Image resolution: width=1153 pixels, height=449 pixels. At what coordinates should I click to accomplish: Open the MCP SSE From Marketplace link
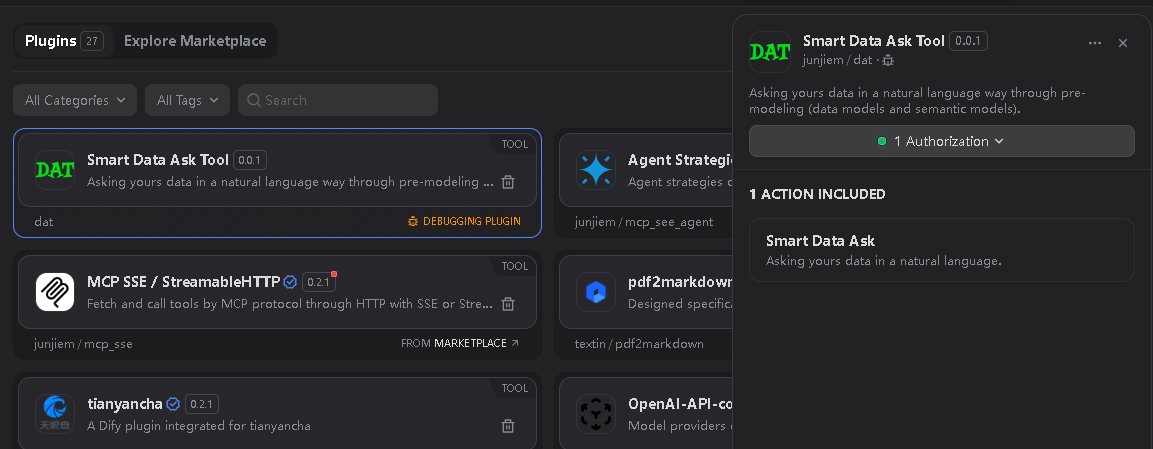click(460, 343)
